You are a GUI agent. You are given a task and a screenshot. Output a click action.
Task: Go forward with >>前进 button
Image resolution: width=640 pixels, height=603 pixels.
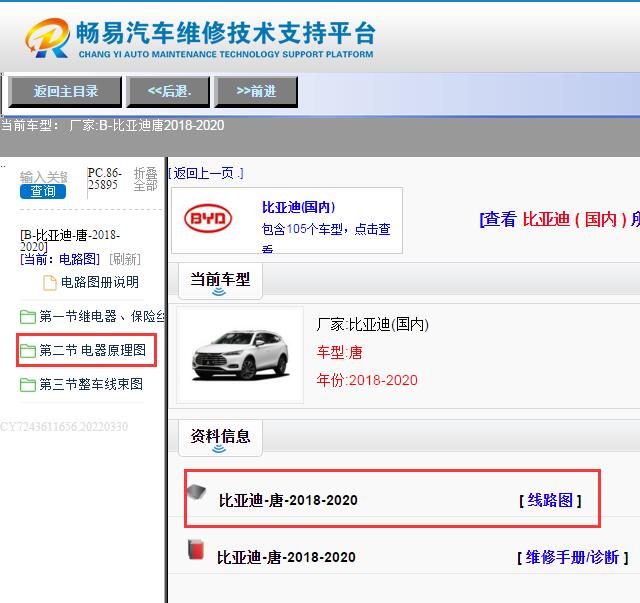tap(256, 91)
